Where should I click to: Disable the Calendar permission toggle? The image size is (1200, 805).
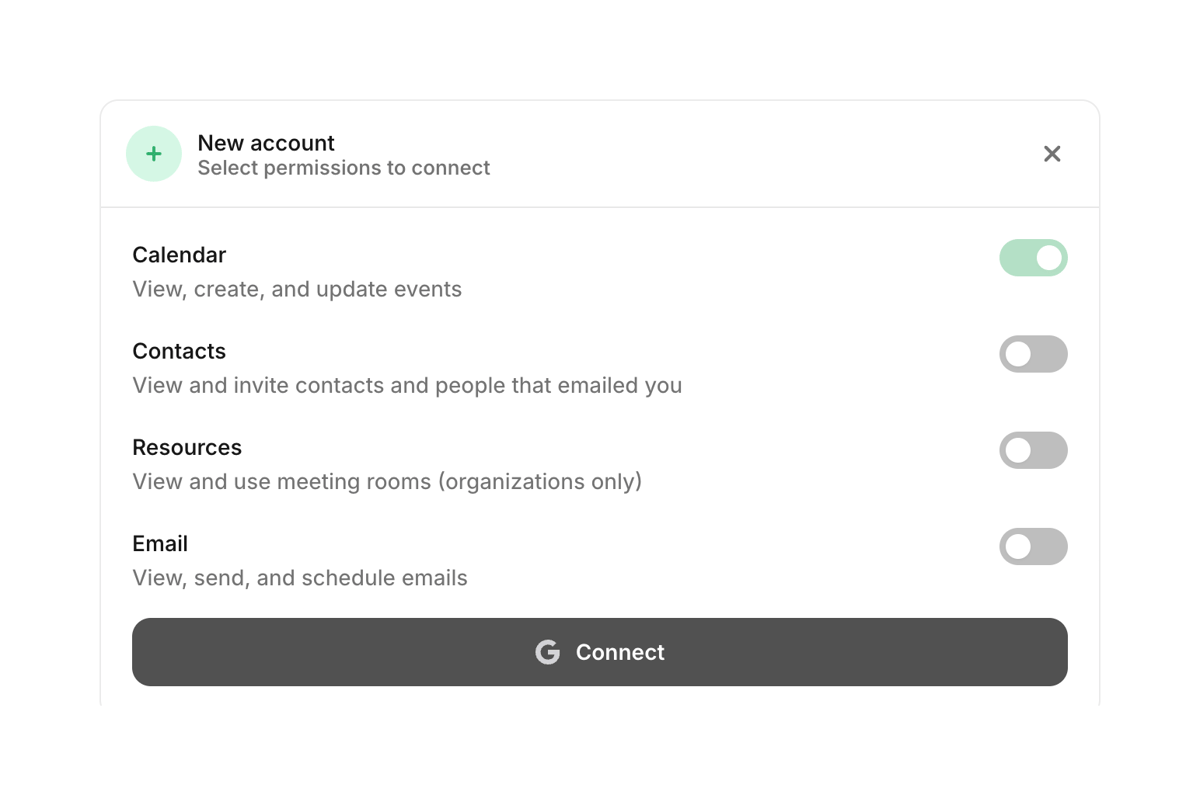point(1033,258)
